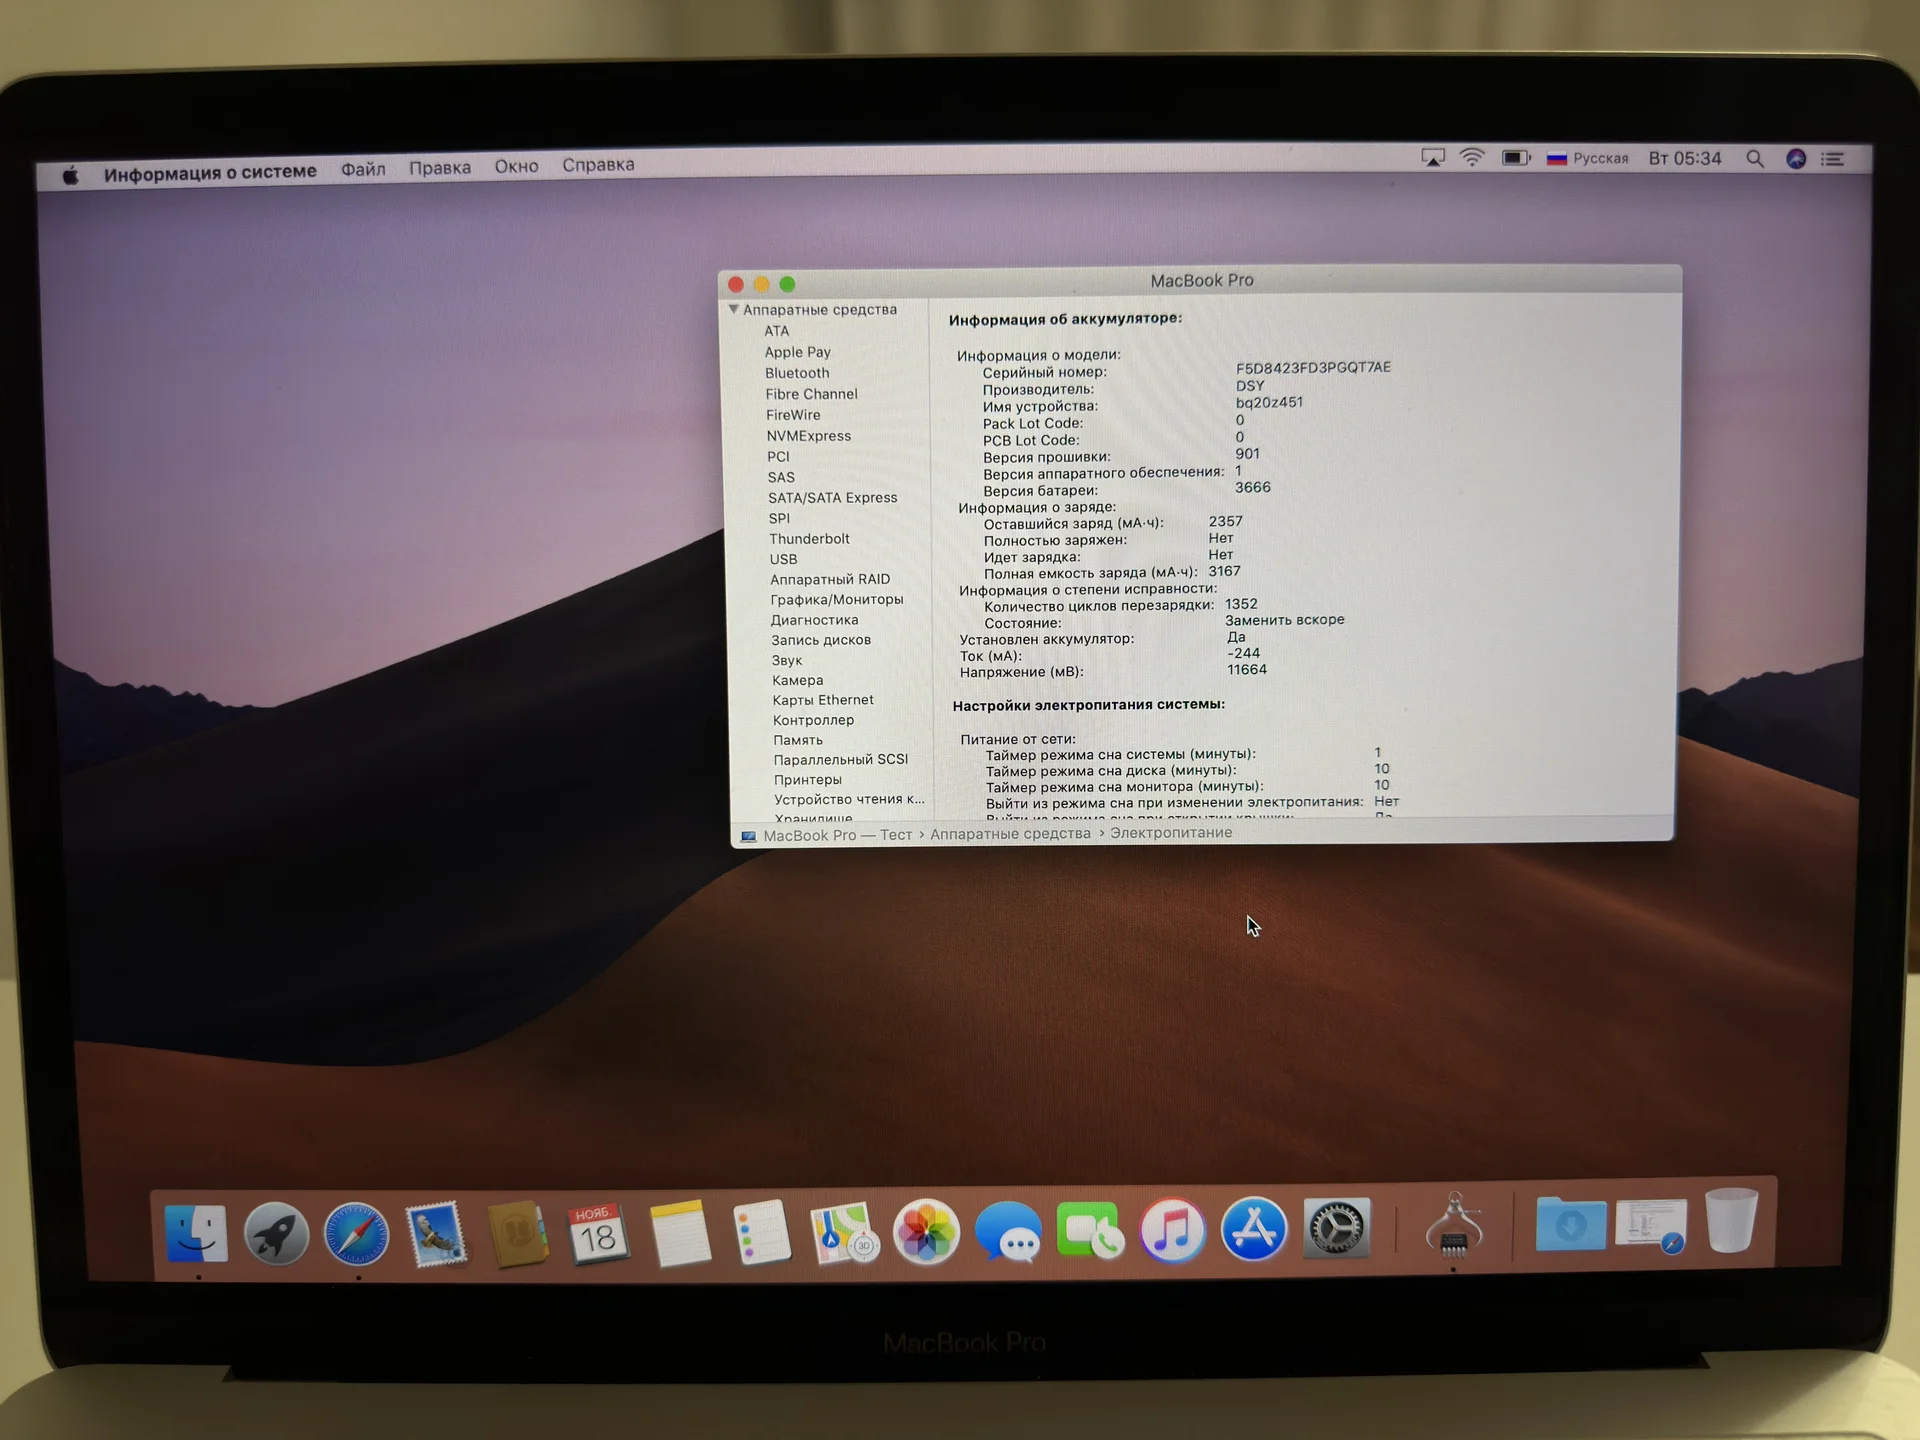Open Messages from the Dock
The image size is (1920, 1440).
(x=1008, y=1232)
